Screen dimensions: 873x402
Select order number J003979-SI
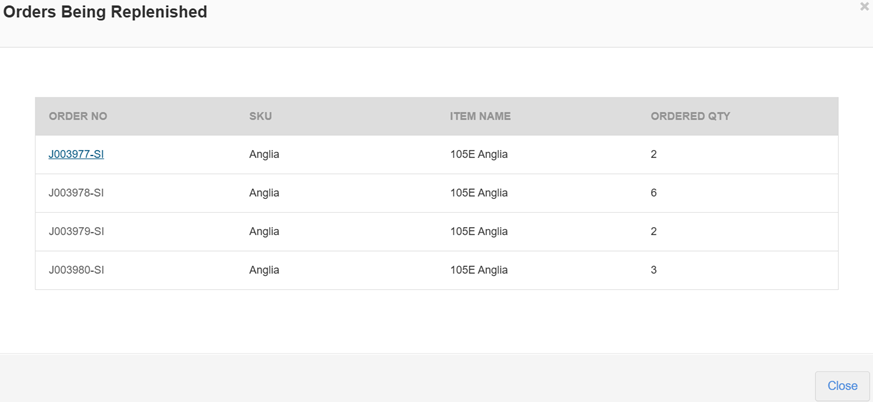point(76,231)
